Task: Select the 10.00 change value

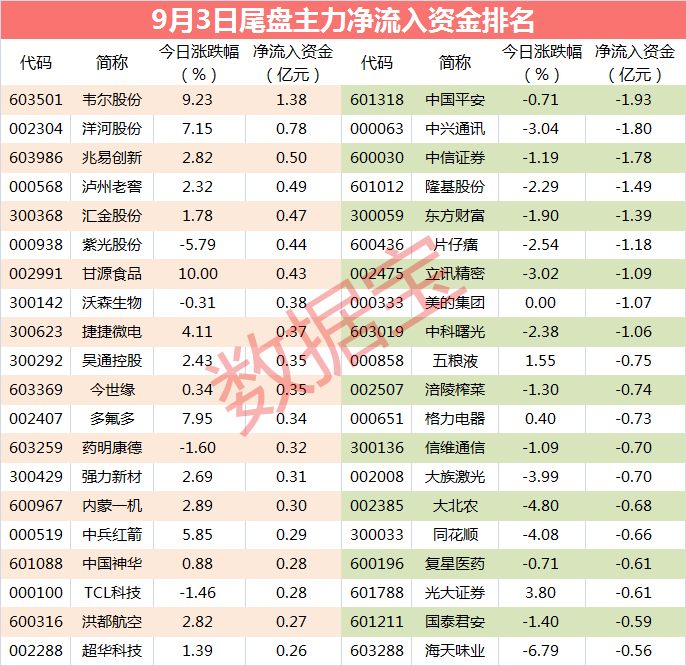Action: (x=198, y=273)
